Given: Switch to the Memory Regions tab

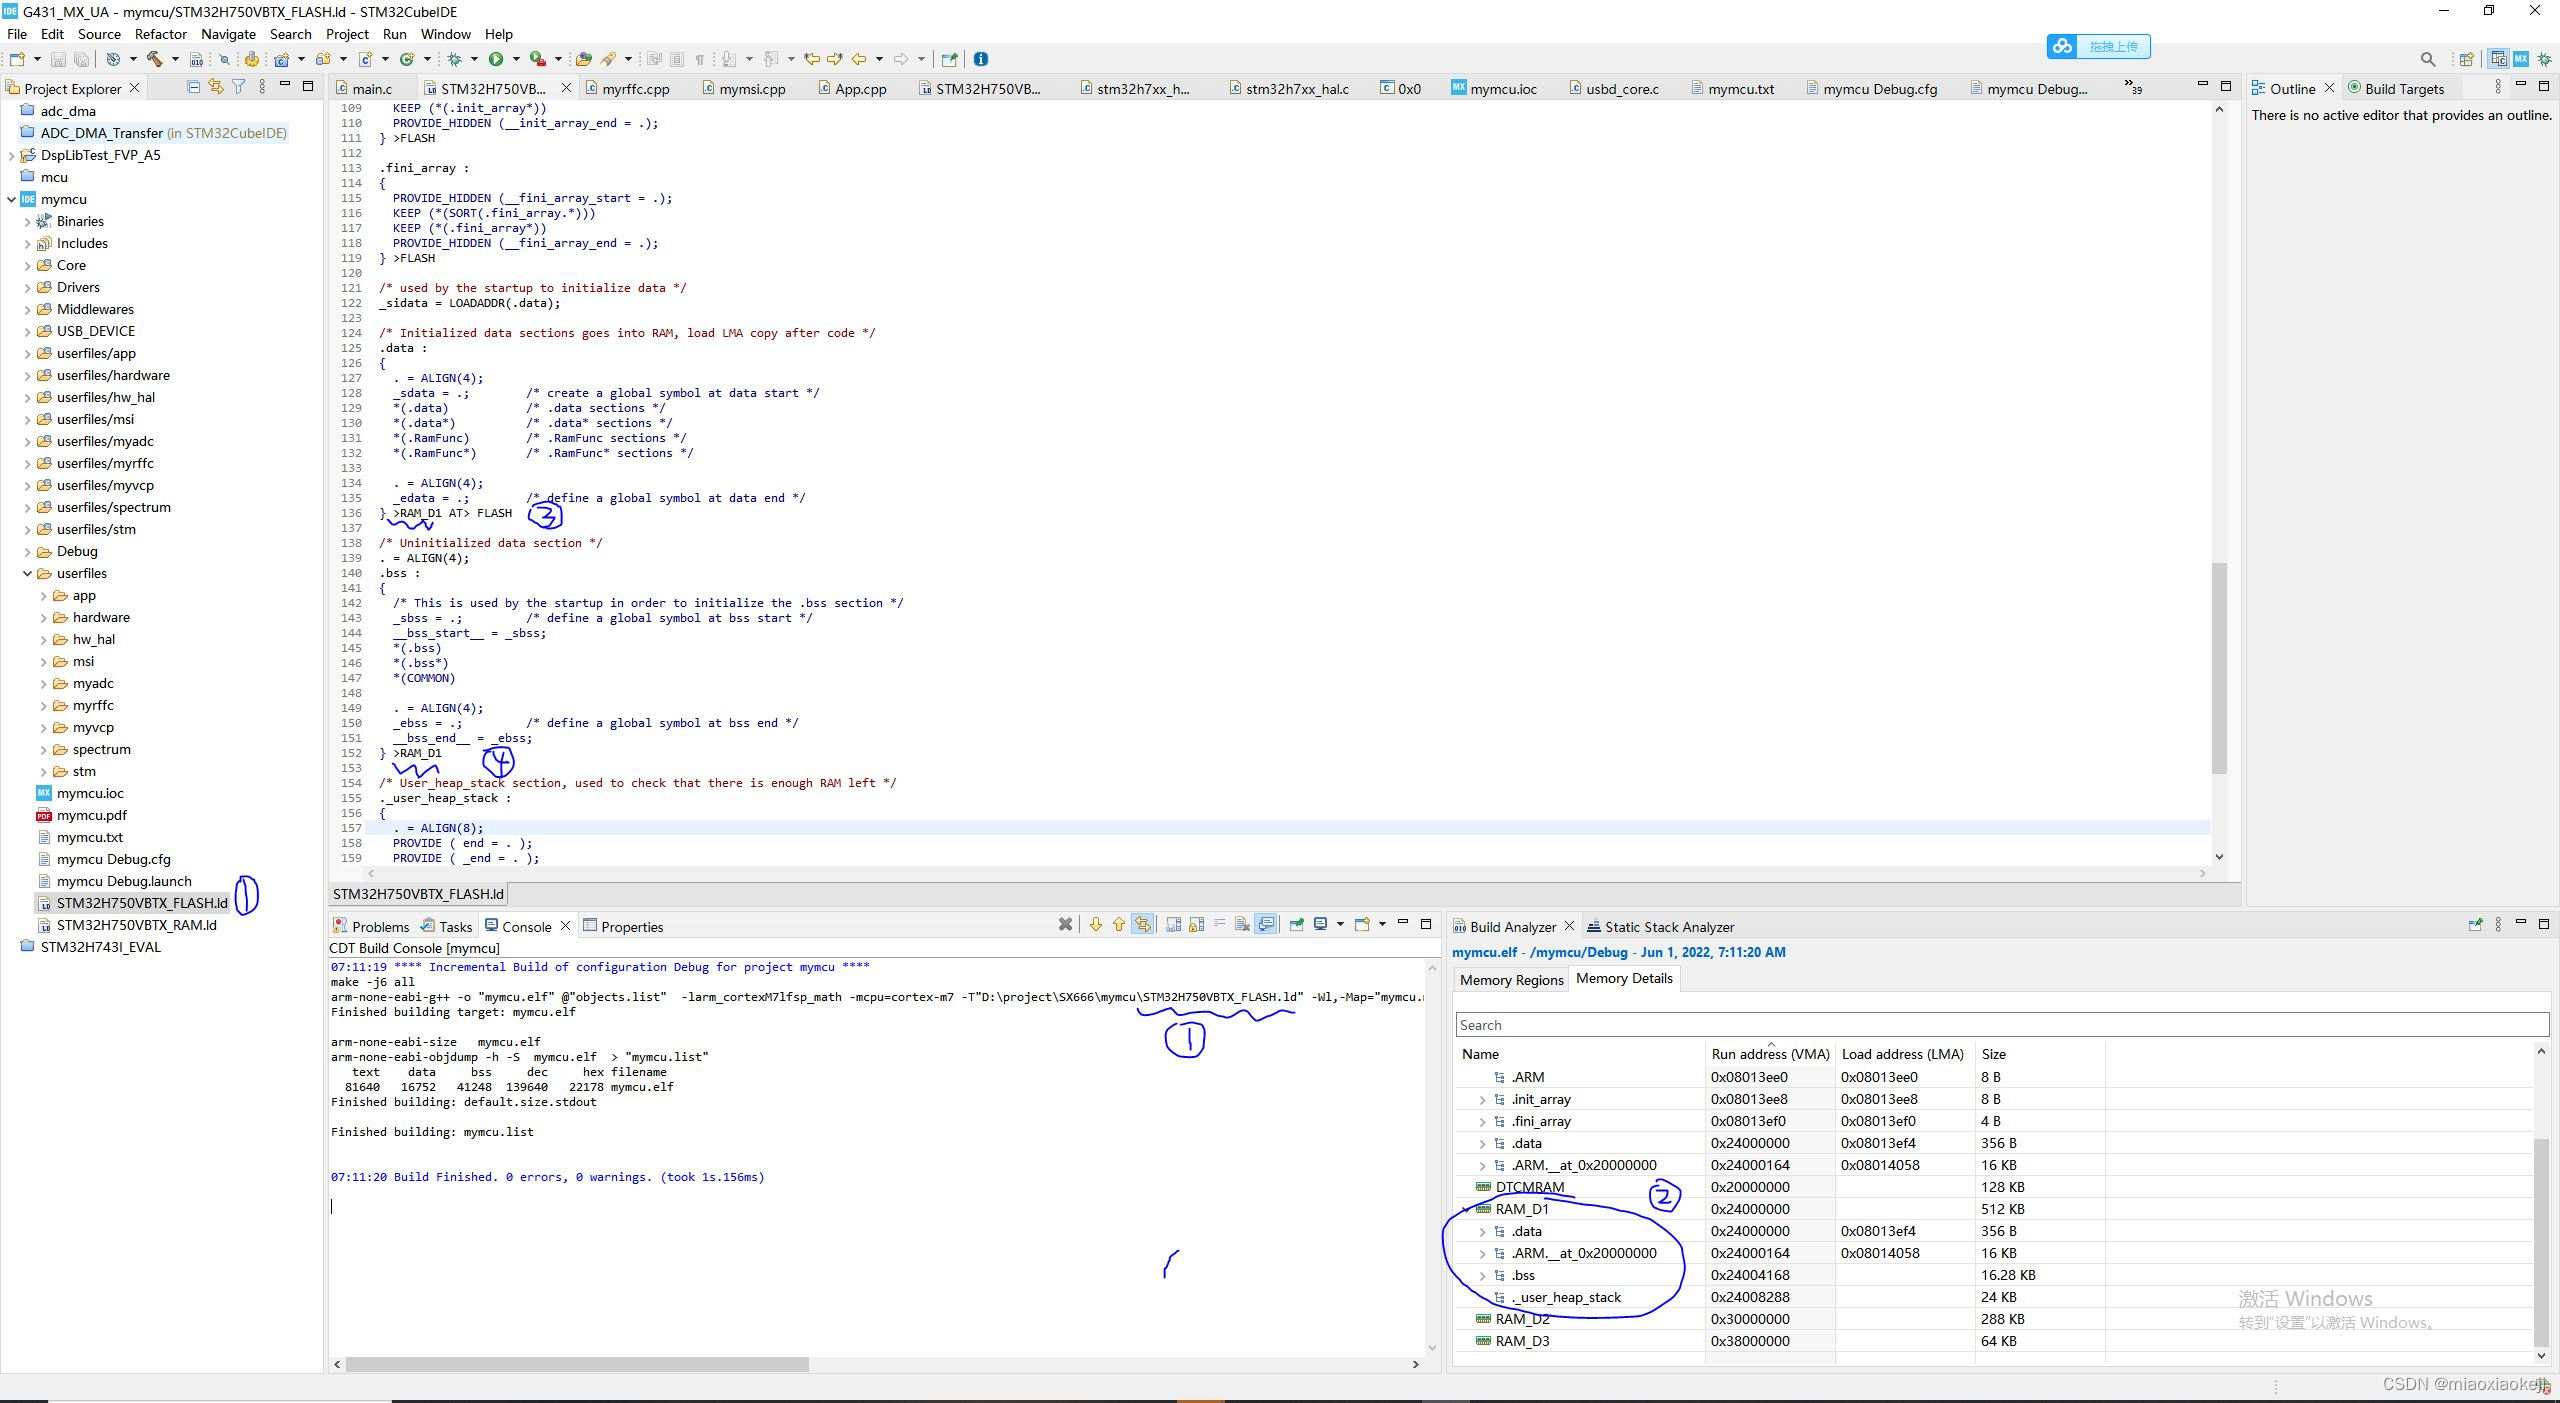Looking at the screenshot, I should tap(1510, 980).
